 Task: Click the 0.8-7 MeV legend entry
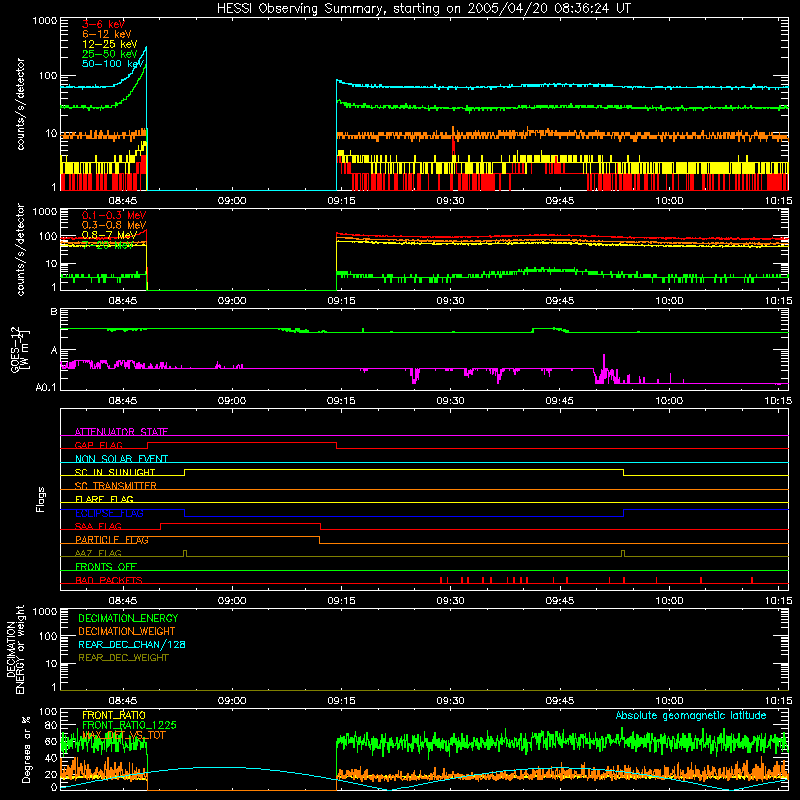(x=110, y=235)
